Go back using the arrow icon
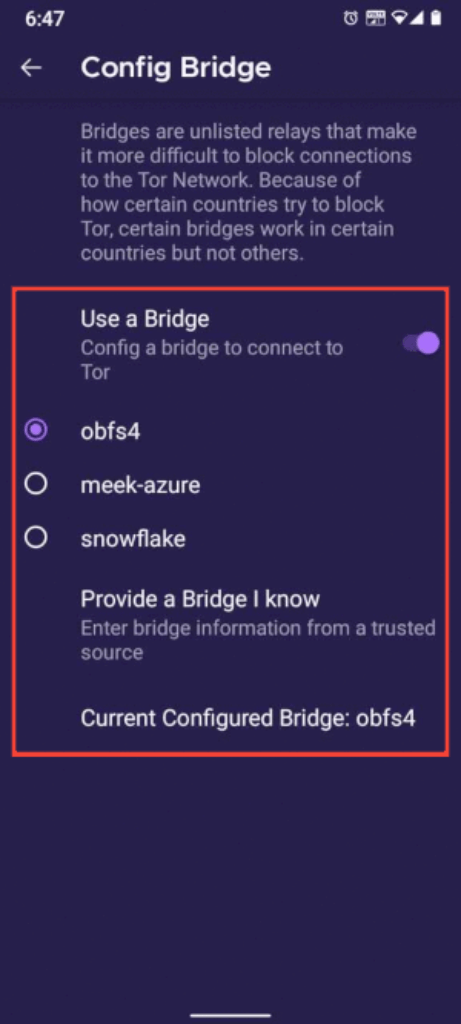 pyautogui.click(x=31, y=67)
